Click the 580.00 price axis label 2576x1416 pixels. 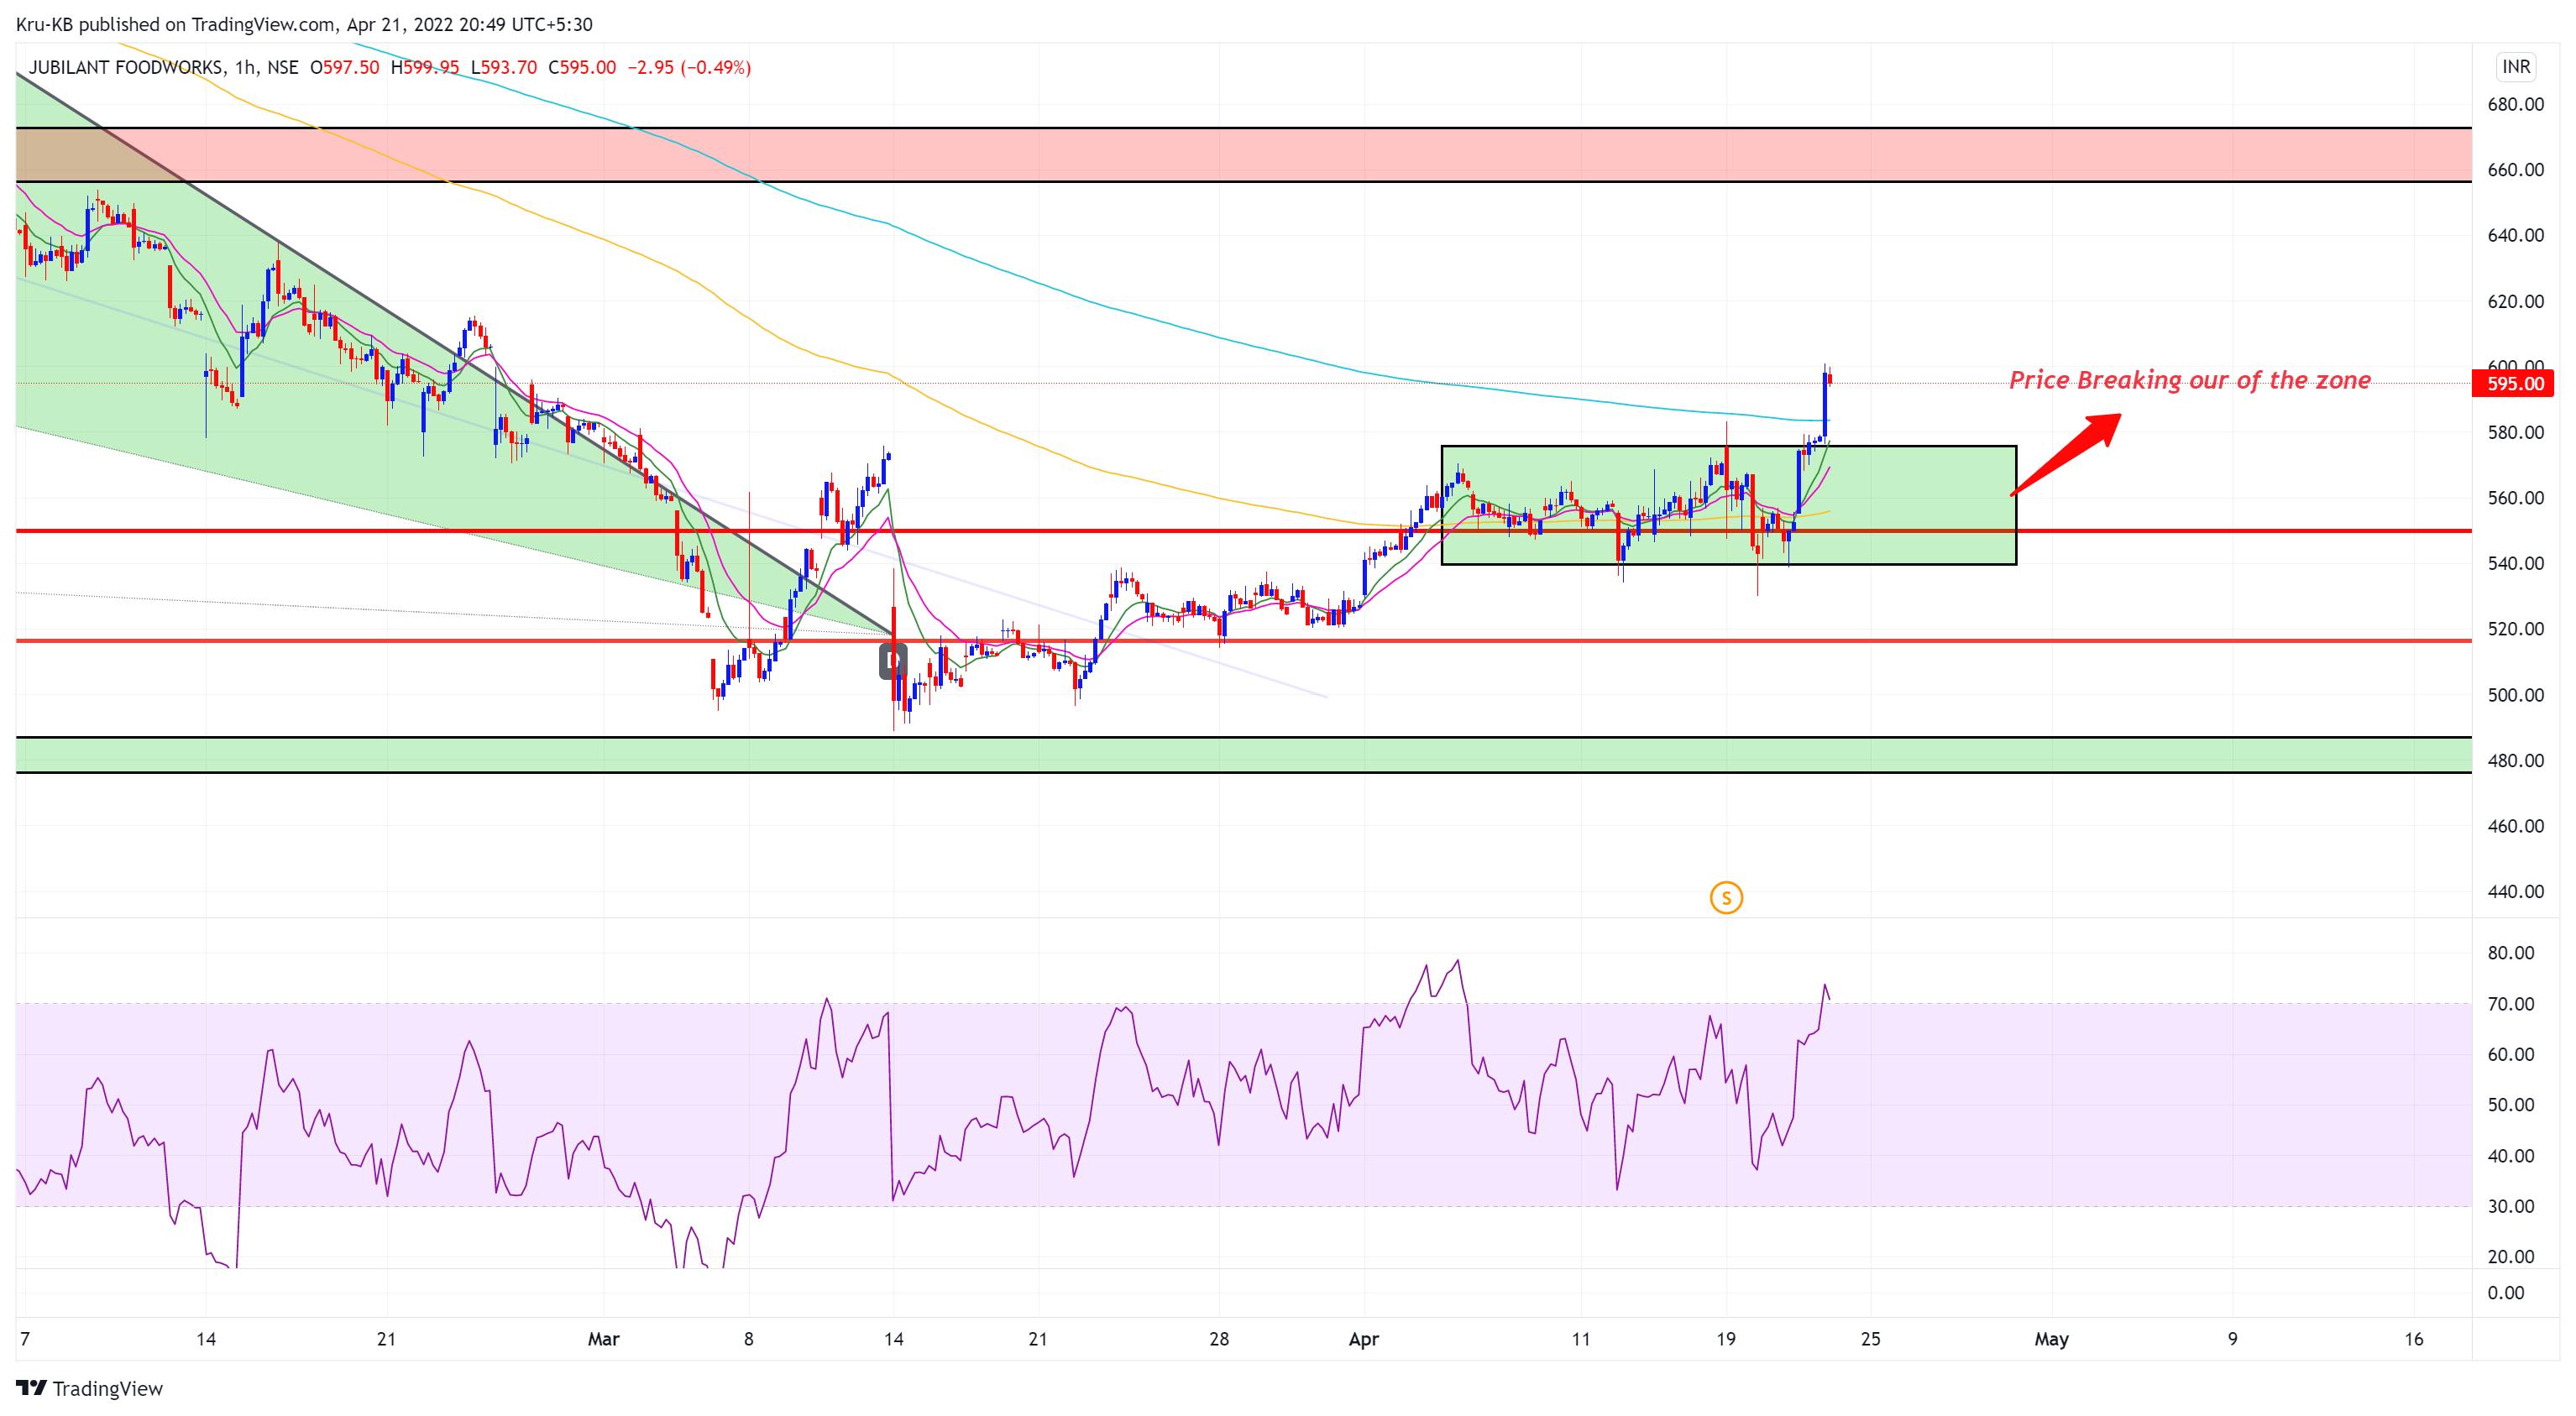pyautogui.click(x=2516, y=432)
